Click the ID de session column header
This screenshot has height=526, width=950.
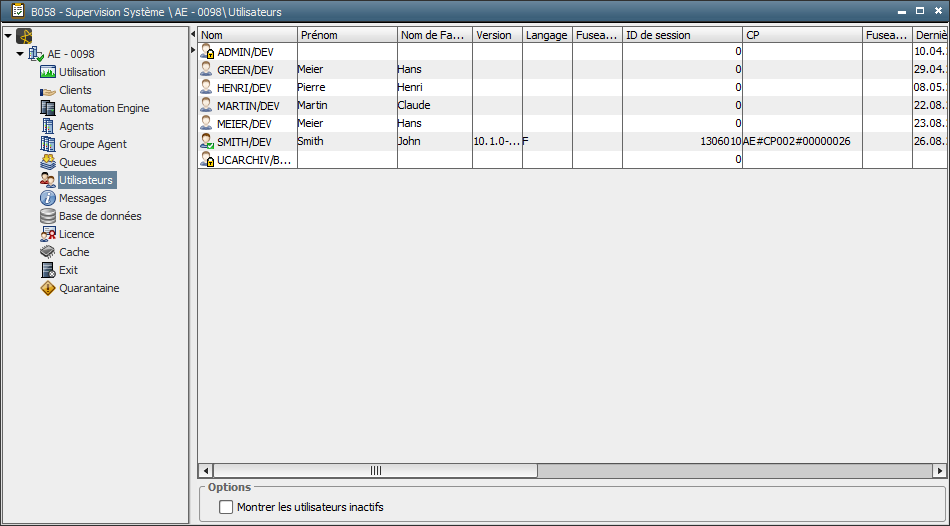(x=681, y=35)
